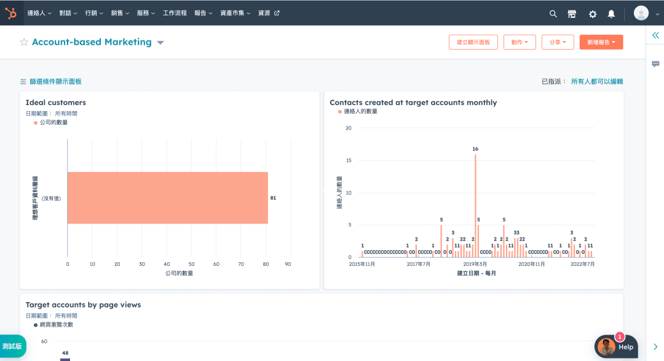Open the settings gear icon
This screenshot has width=664, height=361.
592,14
